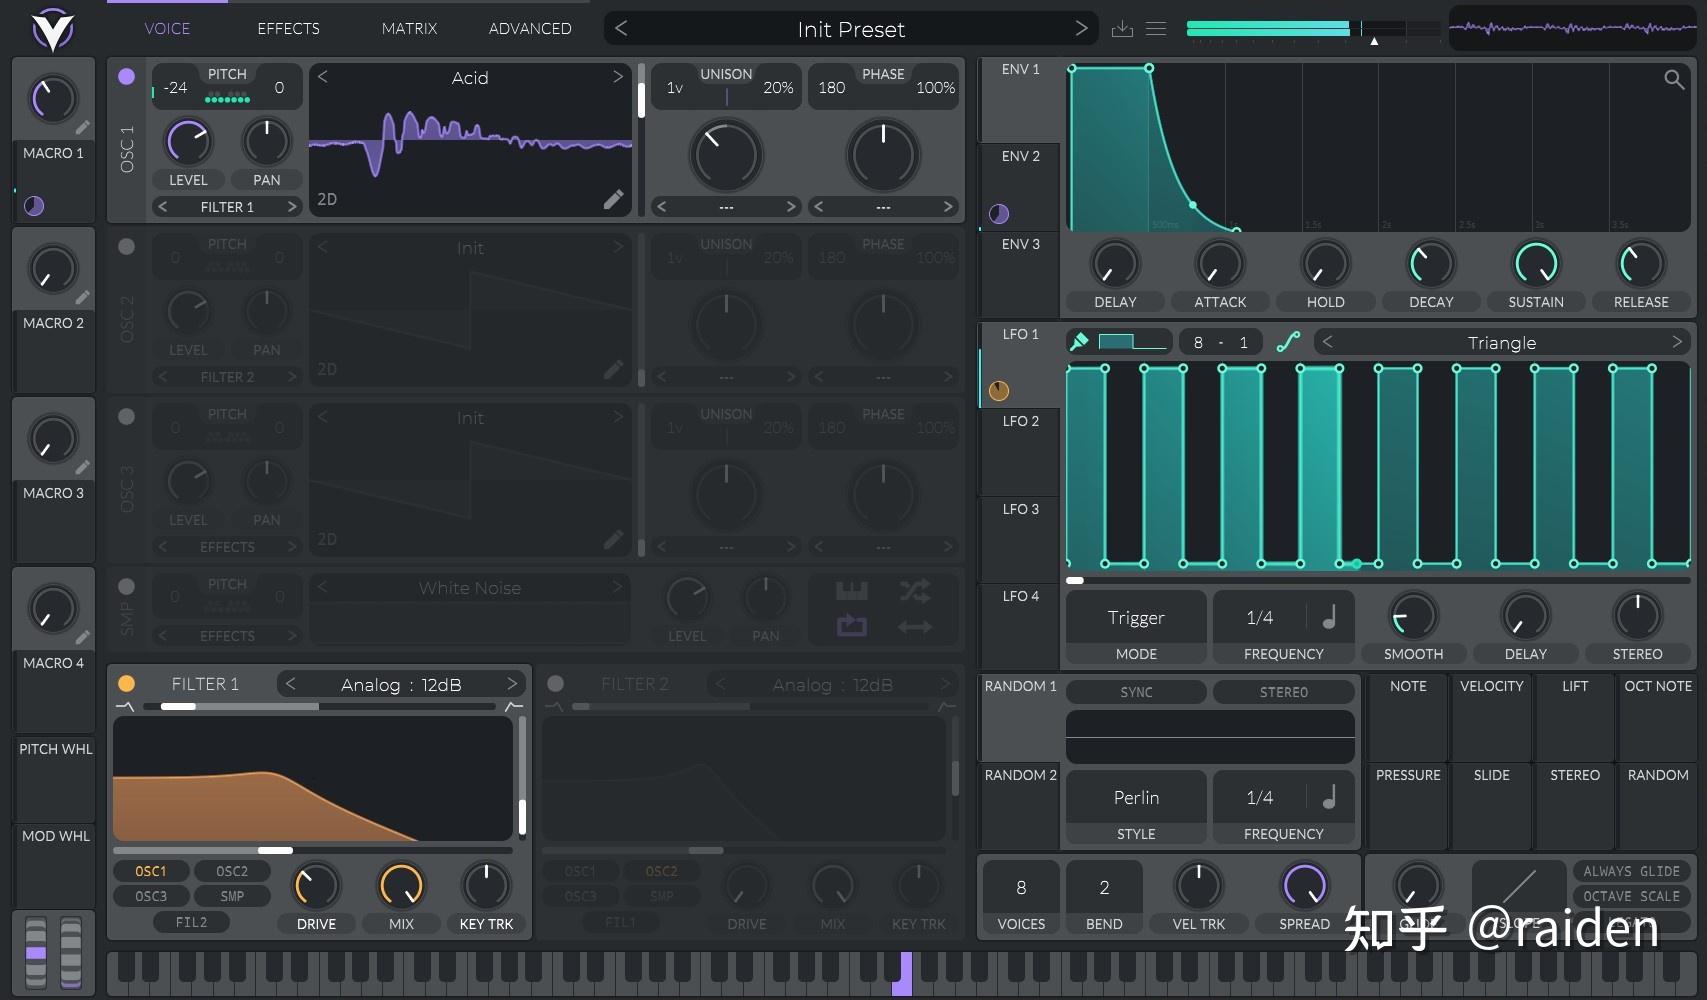1707x1000 pixels.
Task: Toggle LFO 1 smooth curve icon
Action: [x=1288, y=342]
